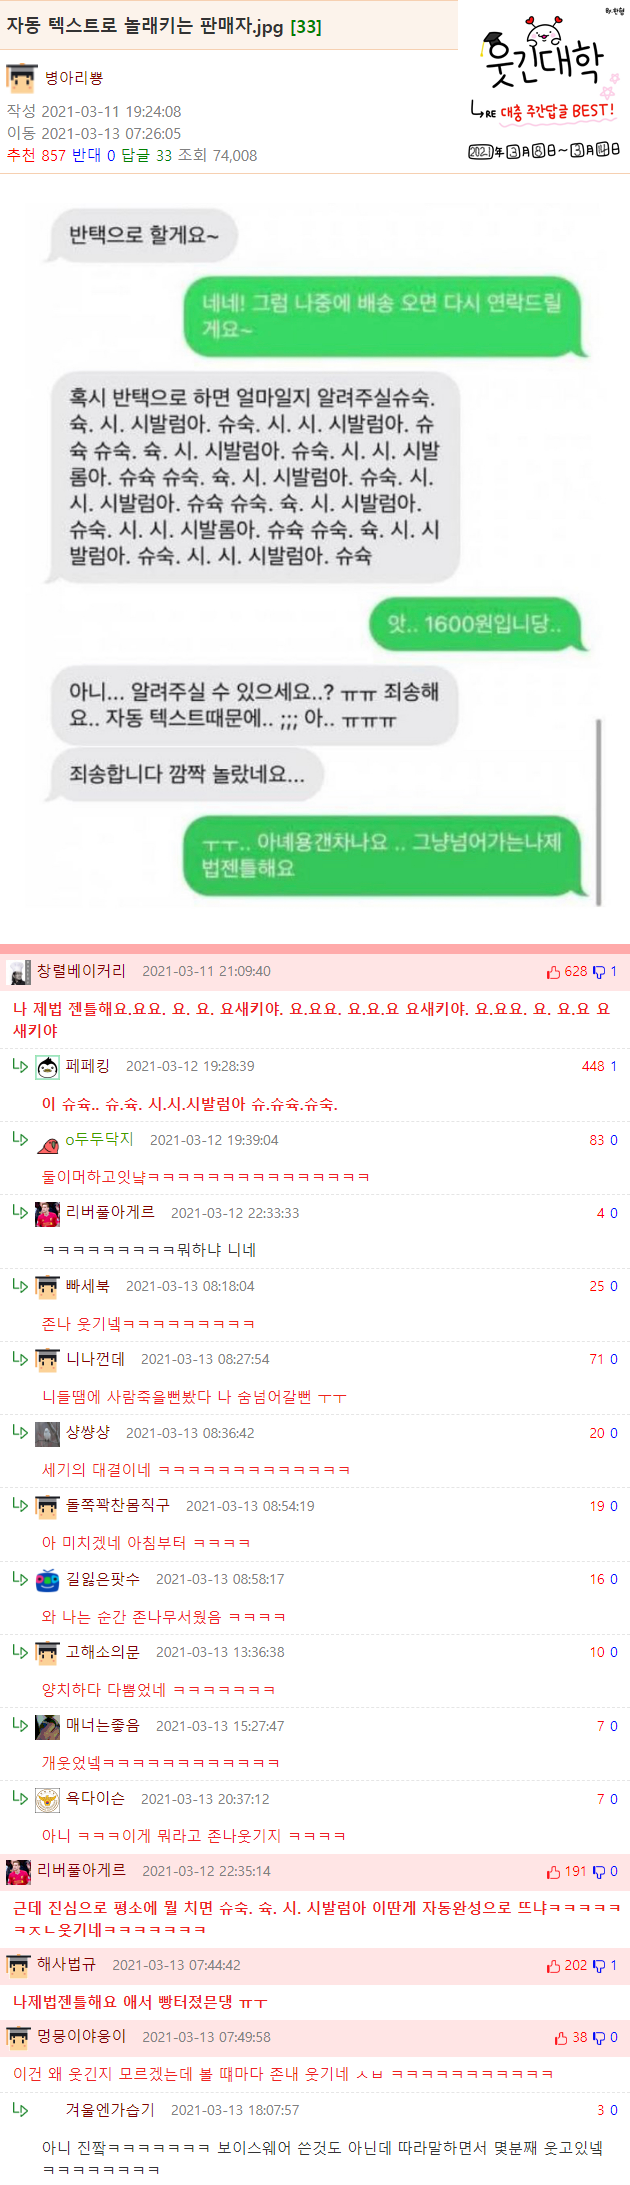Open the post title 자동 텍스트로 놀래키는 판매자.jpg
Viewport: 630px width, 2185px height.
145,26
